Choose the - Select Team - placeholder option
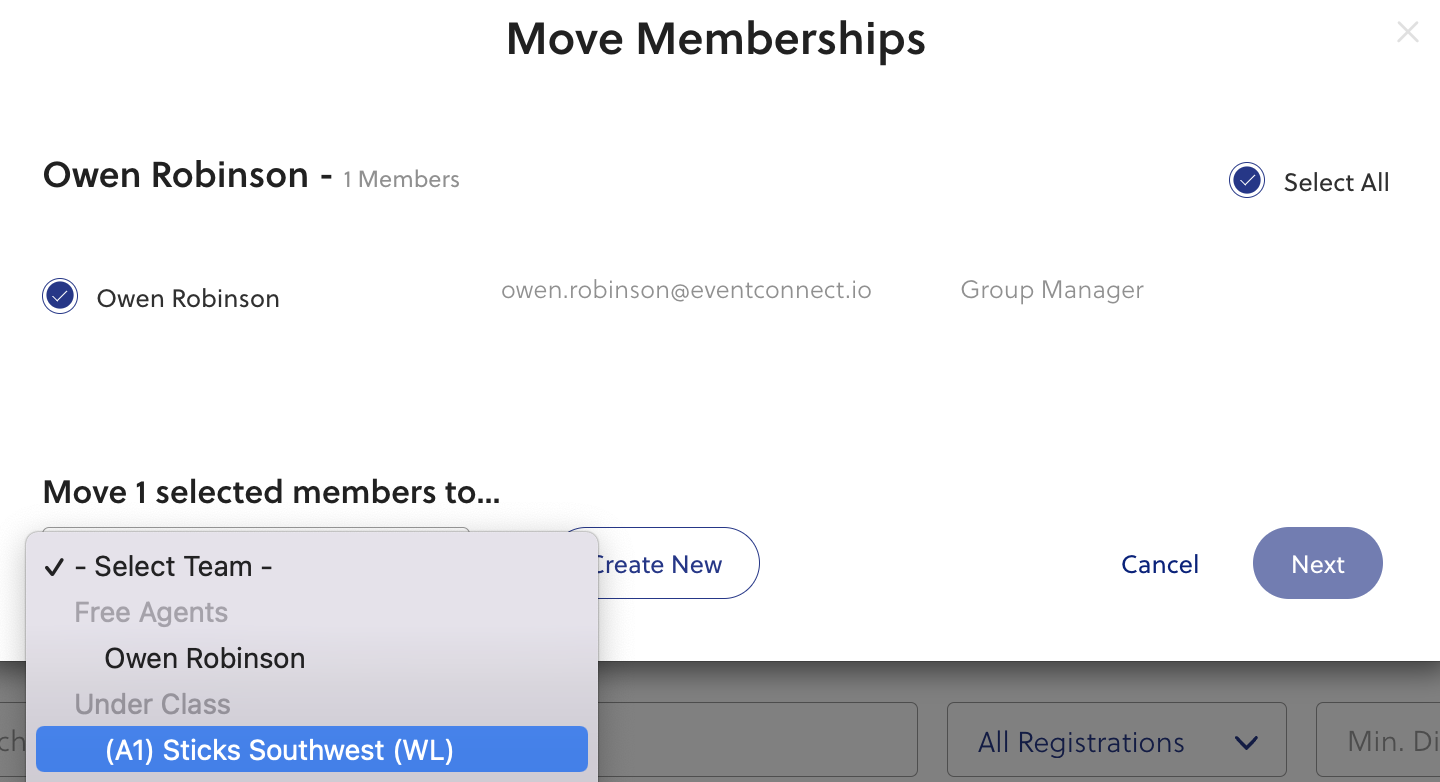This screenshot has width=1440, height=782. [x=173, y=567]
